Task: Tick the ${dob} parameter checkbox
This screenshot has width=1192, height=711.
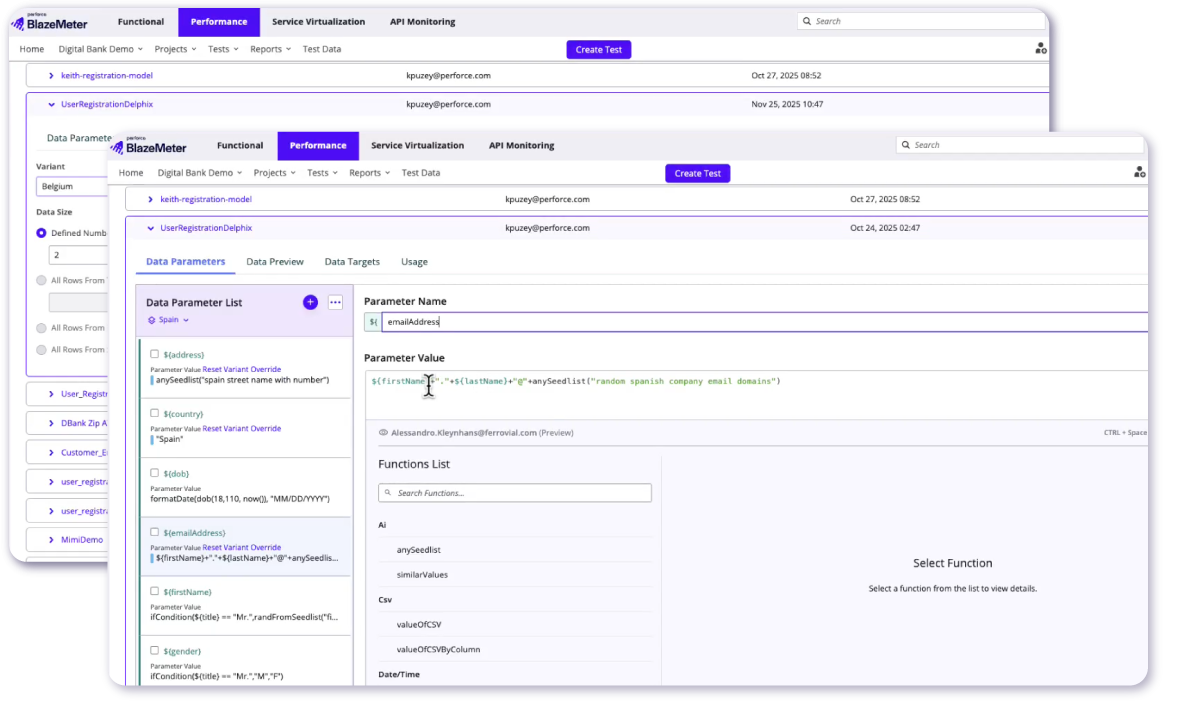Action: click(154, 473)
